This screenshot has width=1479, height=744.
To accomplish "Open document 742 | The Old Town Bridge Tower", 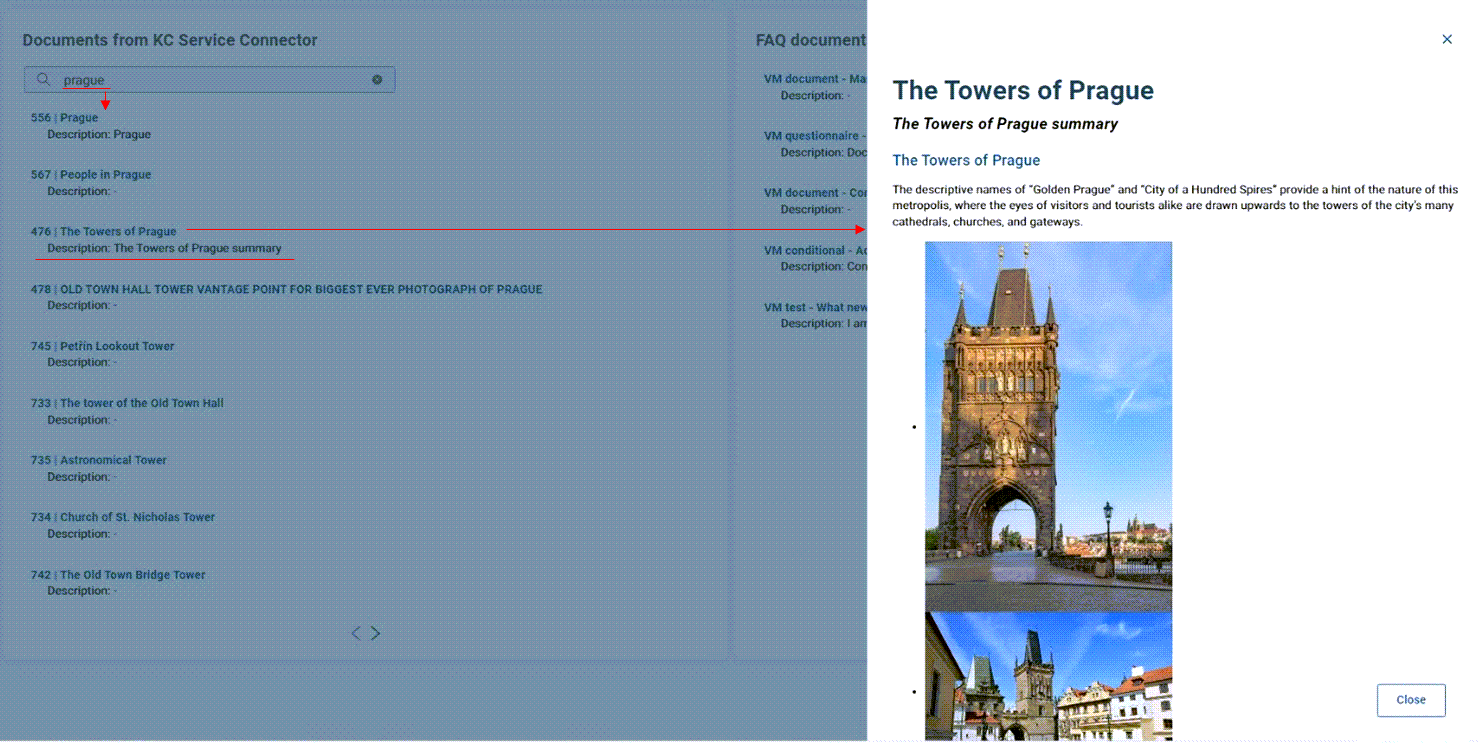I will (x=118, y=576).
